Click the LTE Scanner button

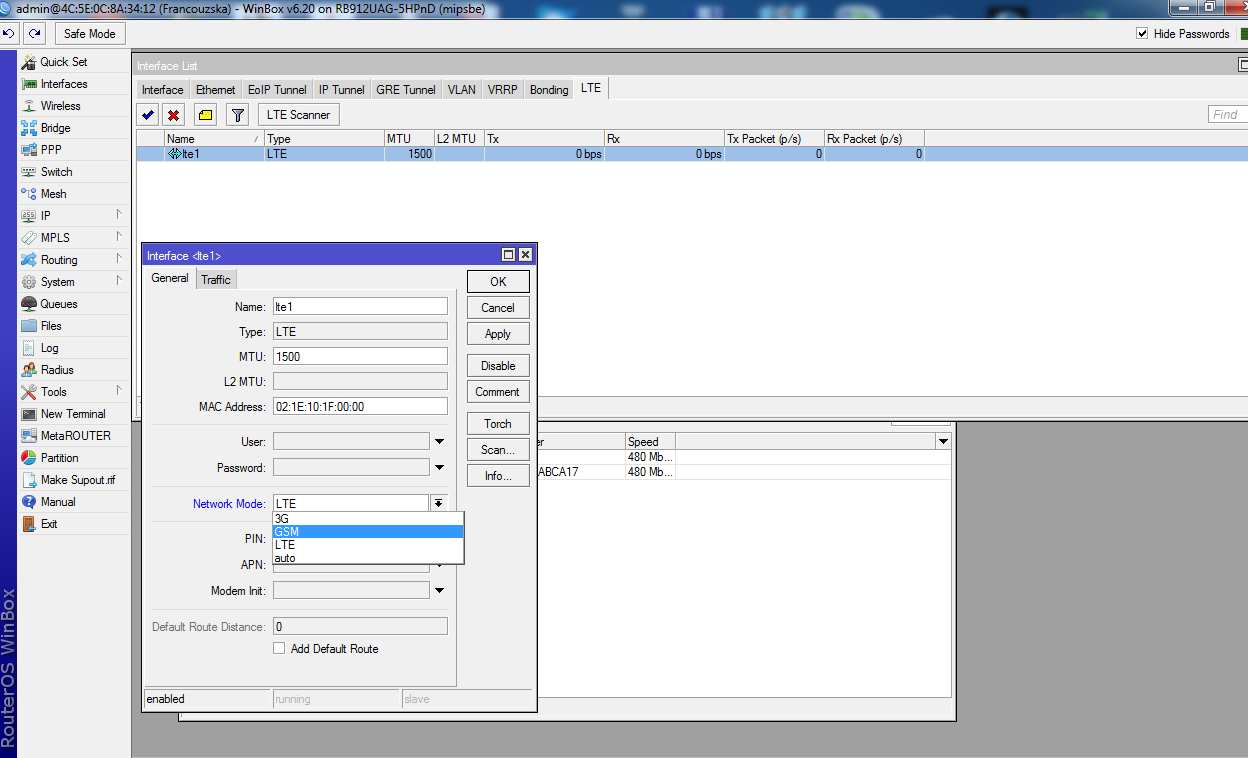coord(298,115)
